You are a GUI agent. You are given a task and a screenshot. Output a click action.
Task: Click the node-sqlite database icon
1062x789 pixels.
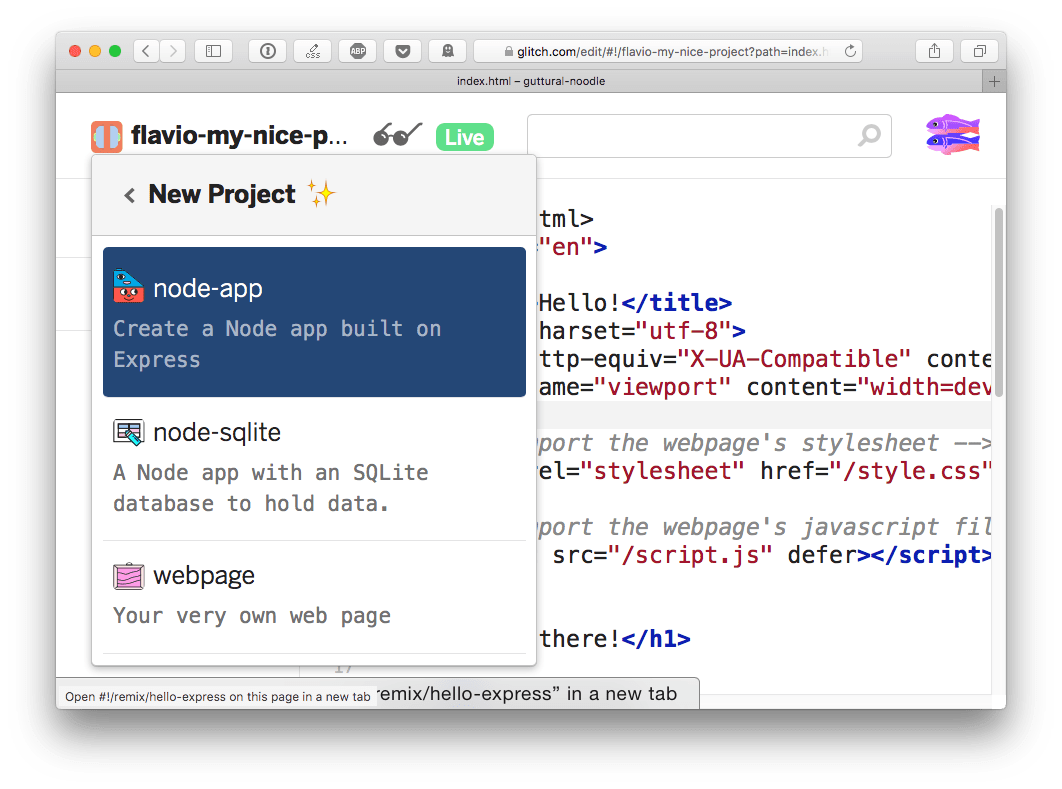click(x=128, y=432)
